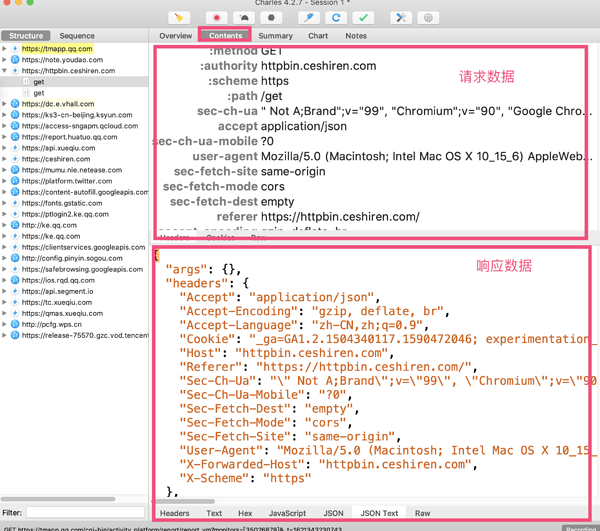Click the green checkmark validate icon
This screenshot has width=600, height=531.
click(363, 17)
